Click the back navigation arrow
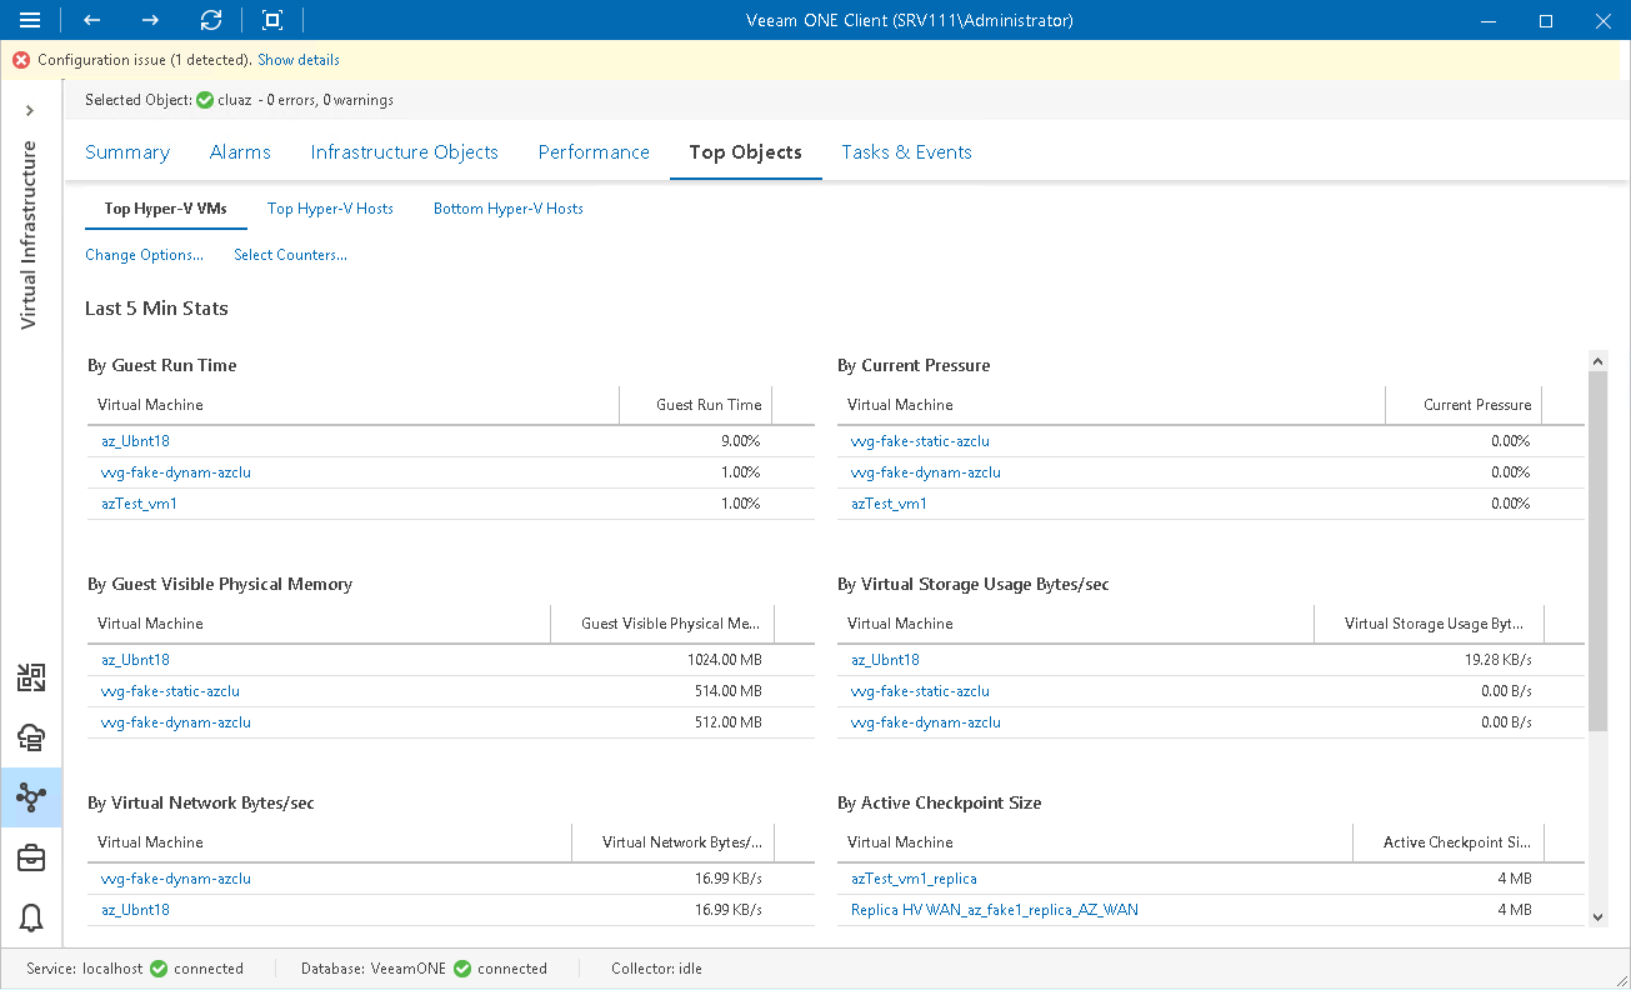 (91, 20)
